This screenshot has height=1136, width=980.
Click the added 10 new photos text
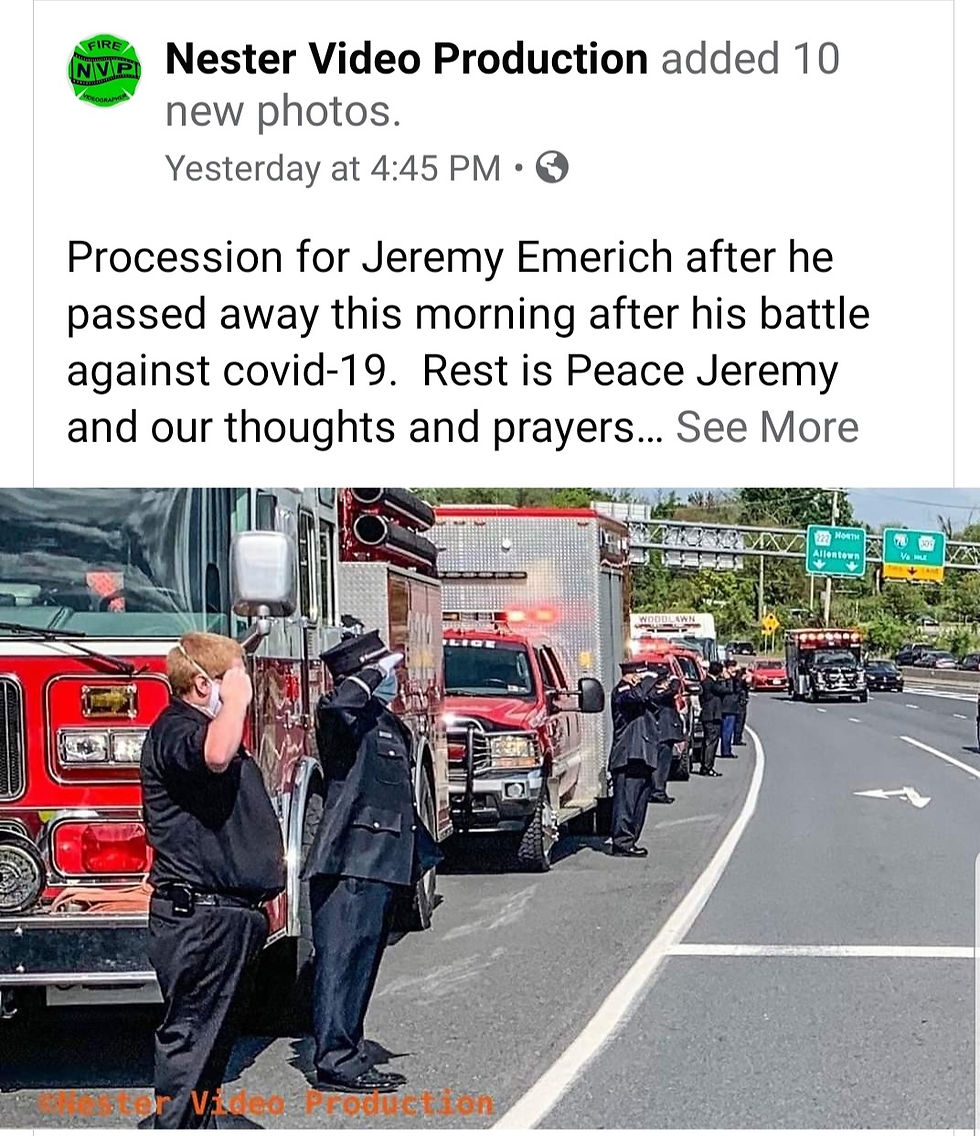click(x=503, y=85)
